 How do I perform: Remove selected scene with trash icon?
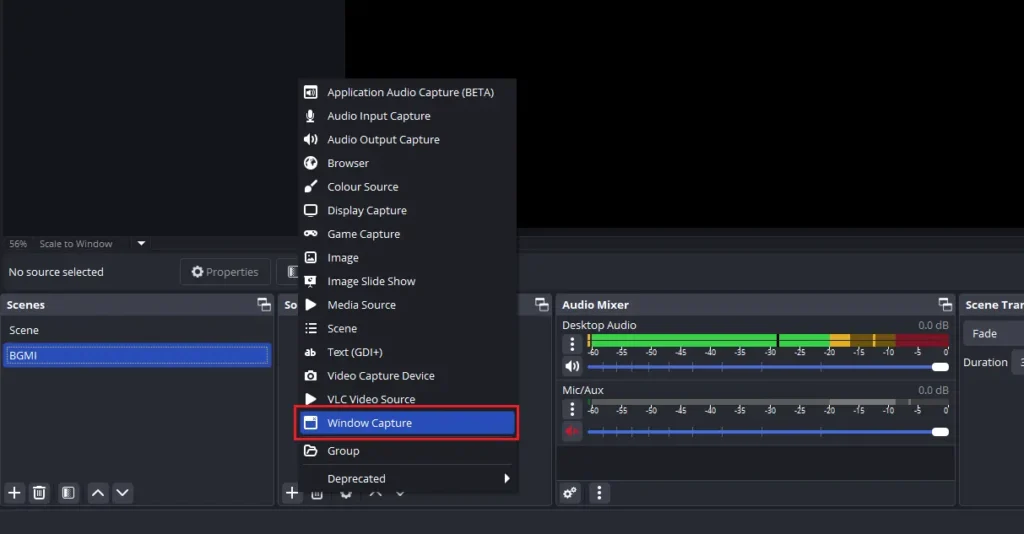[x=39, y=493]
